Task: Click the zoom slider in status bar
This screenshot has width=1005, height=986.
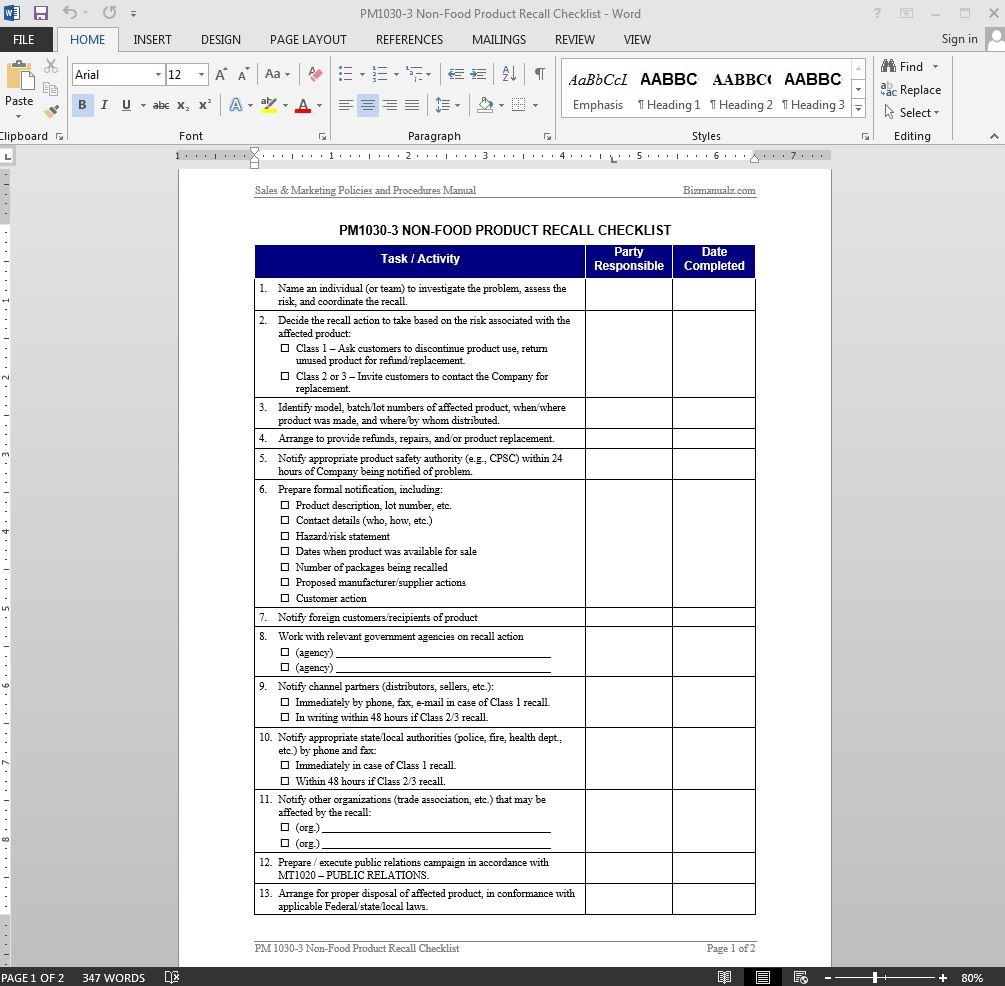Action: click(875, 977)
